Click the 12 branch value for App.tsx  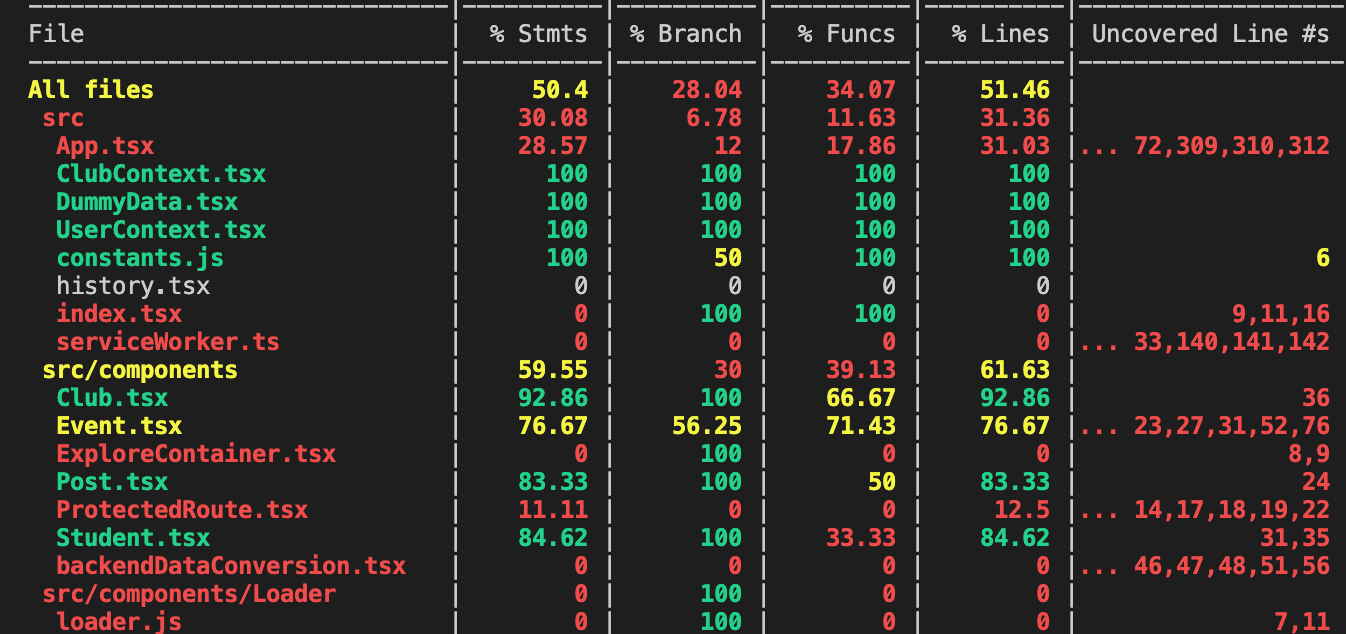click(728, 146)
